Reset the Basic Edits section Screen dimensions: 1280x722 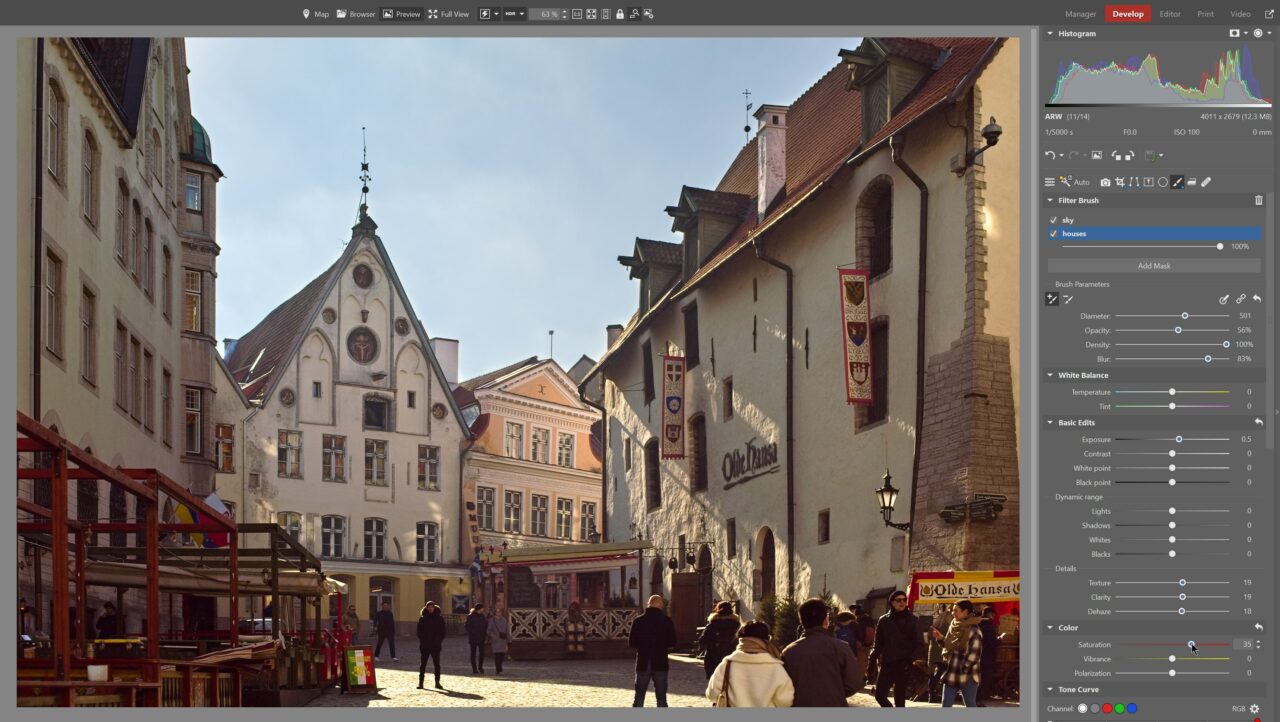tap(1259, 422)
